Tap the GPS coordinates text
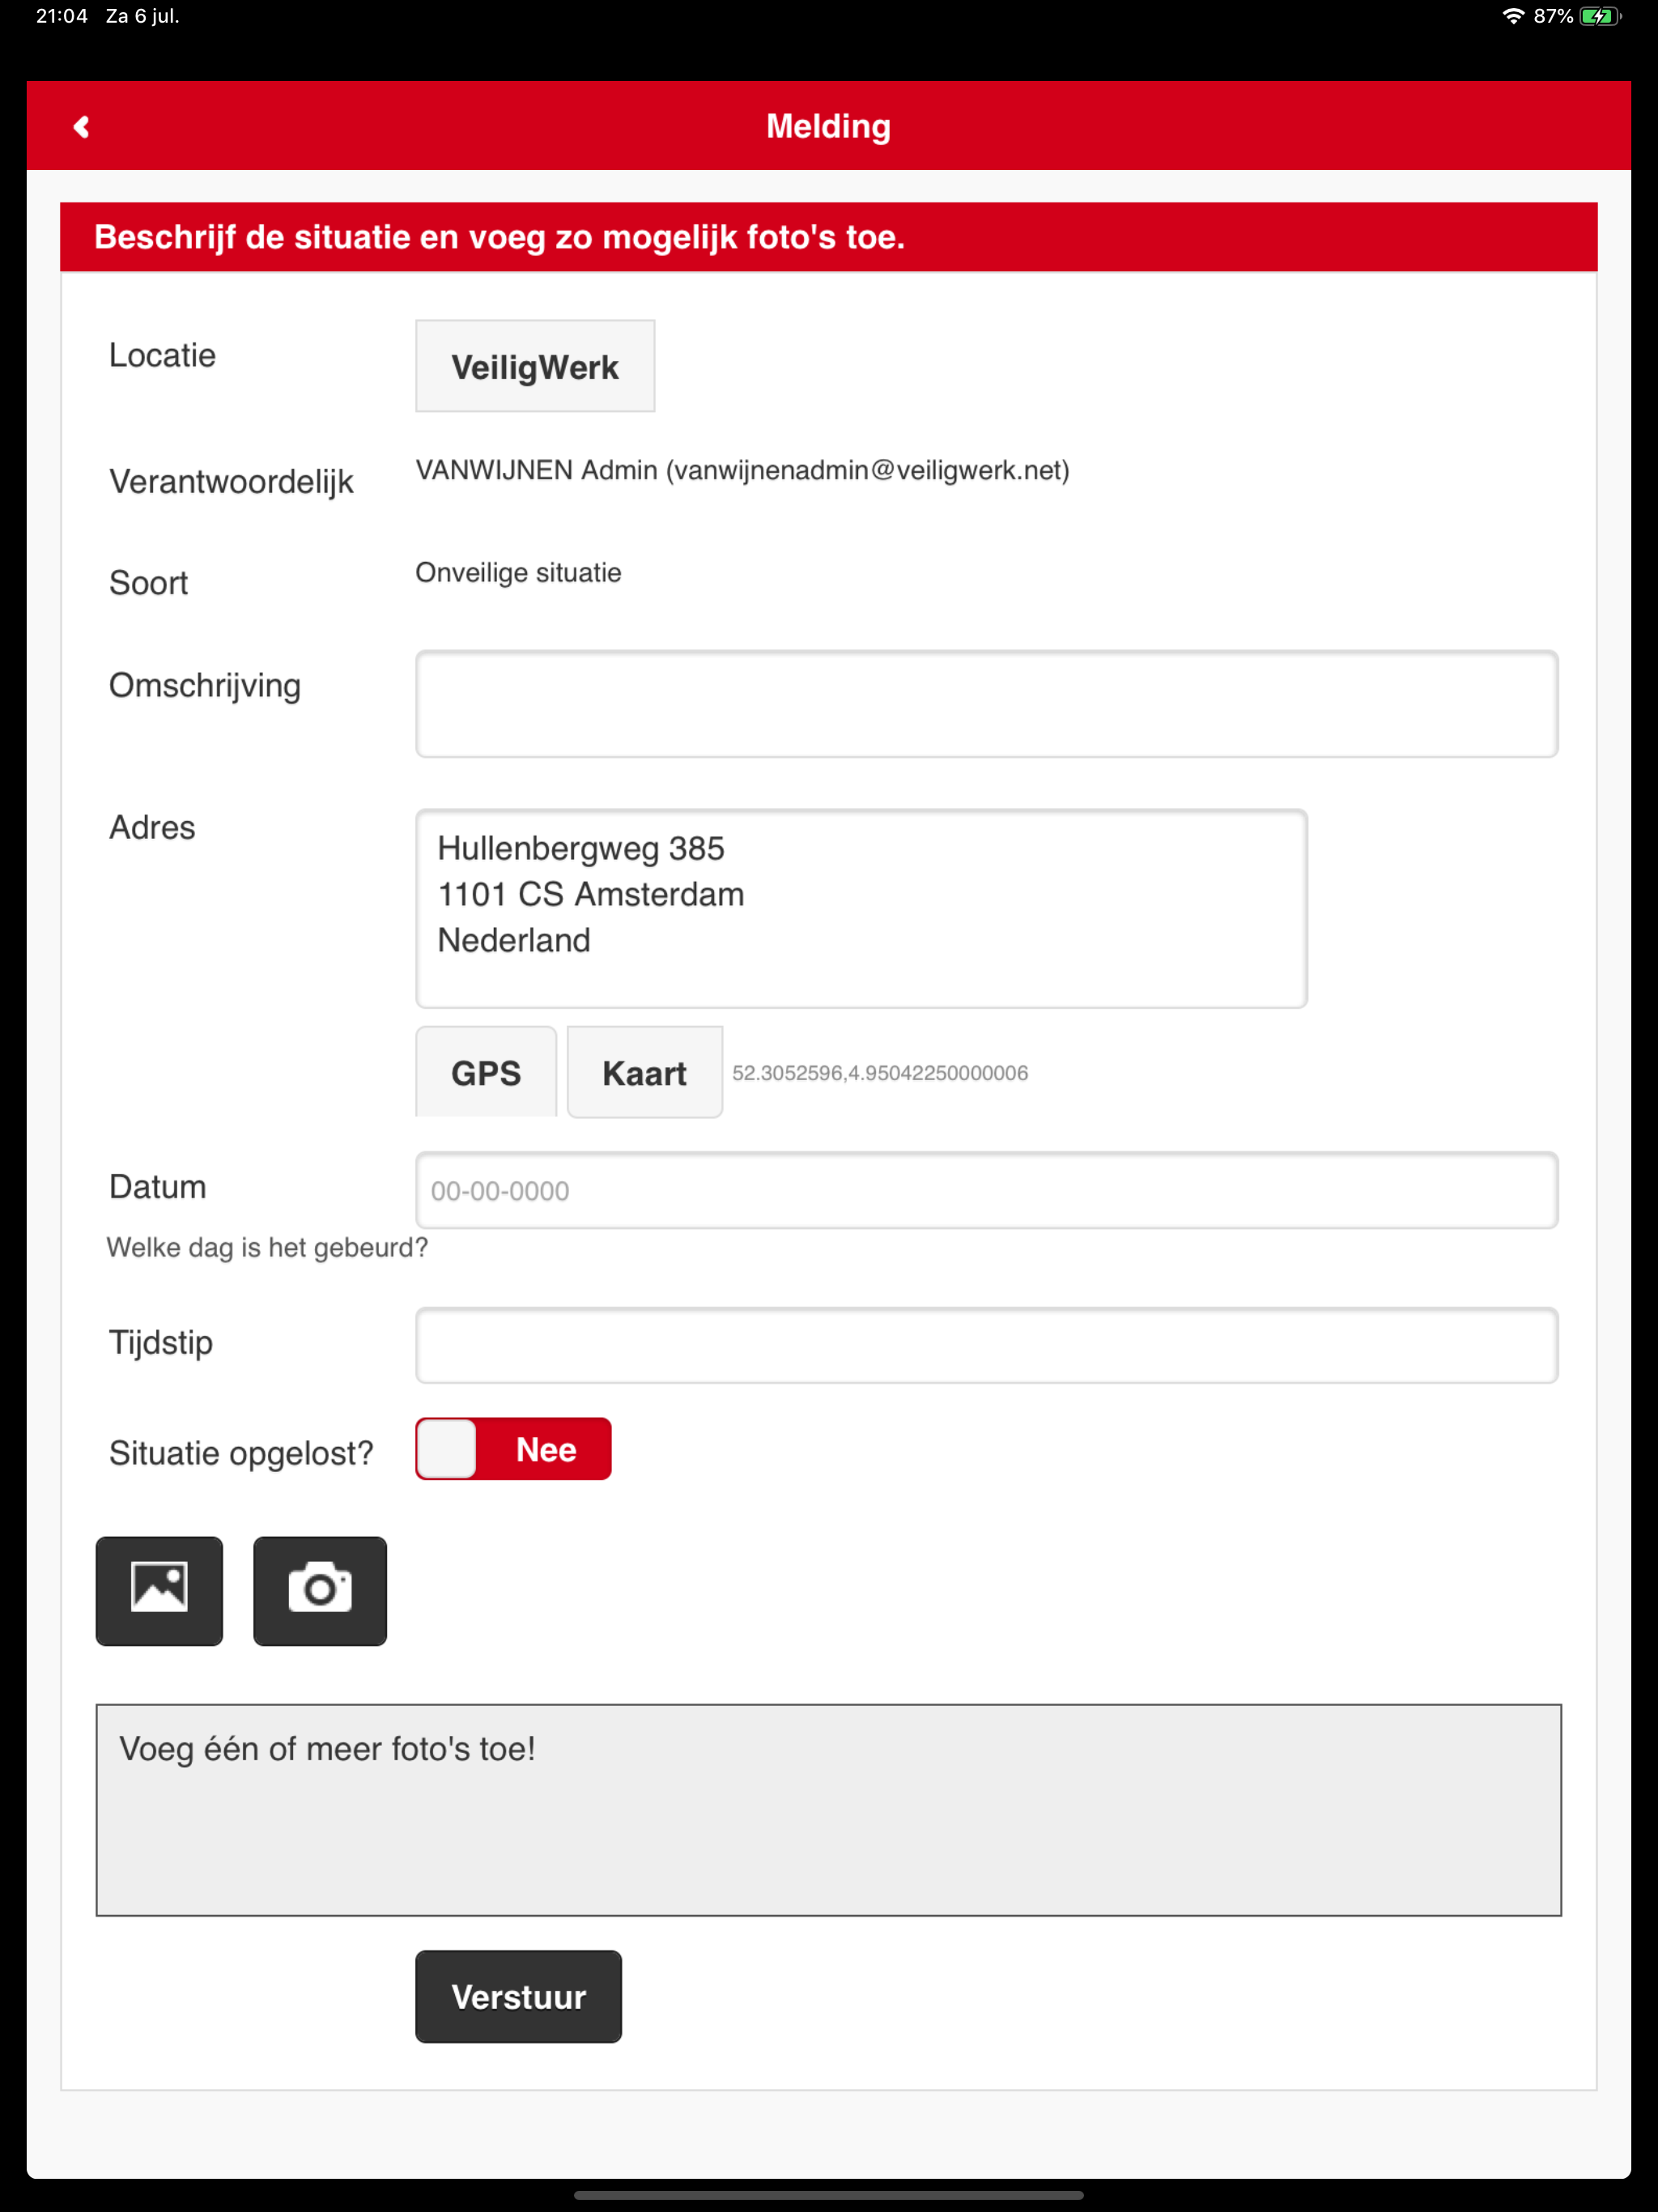 [880, 1073]
